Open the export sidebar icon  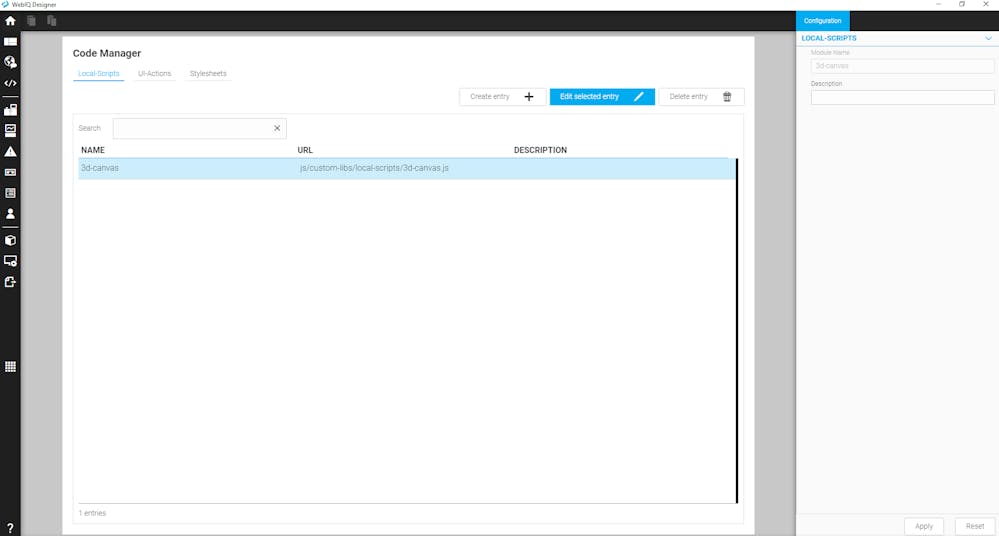[x=10, y=282]
